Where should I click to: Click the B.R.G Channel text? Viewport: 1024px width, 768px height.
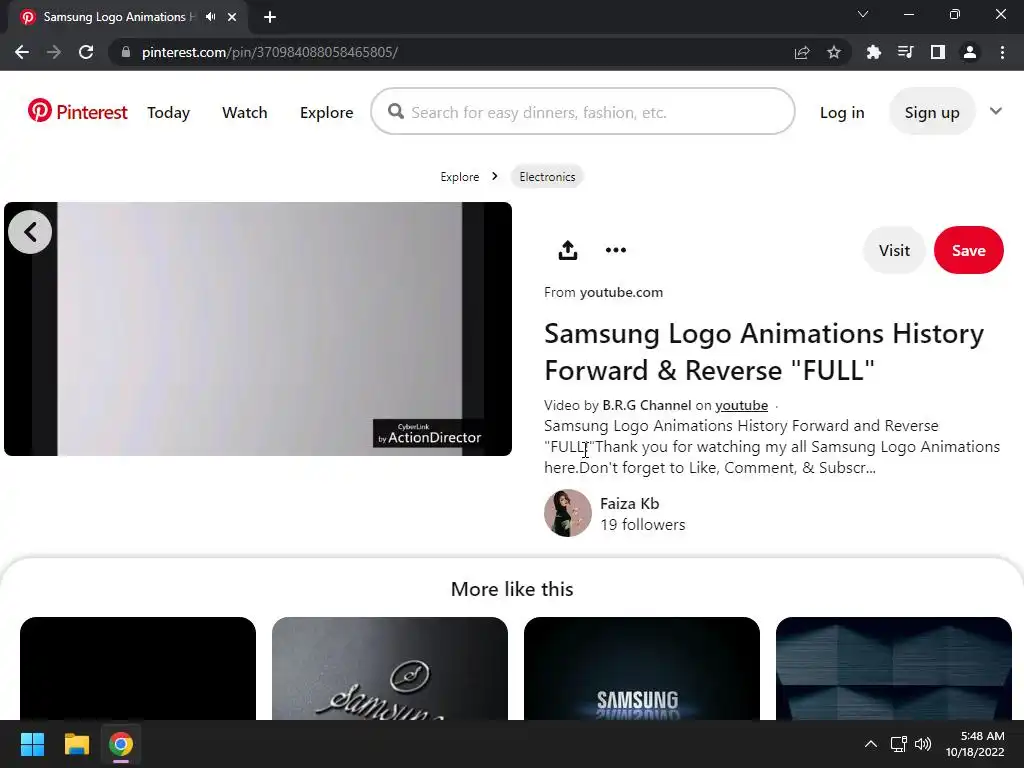[x=647, y=406]
